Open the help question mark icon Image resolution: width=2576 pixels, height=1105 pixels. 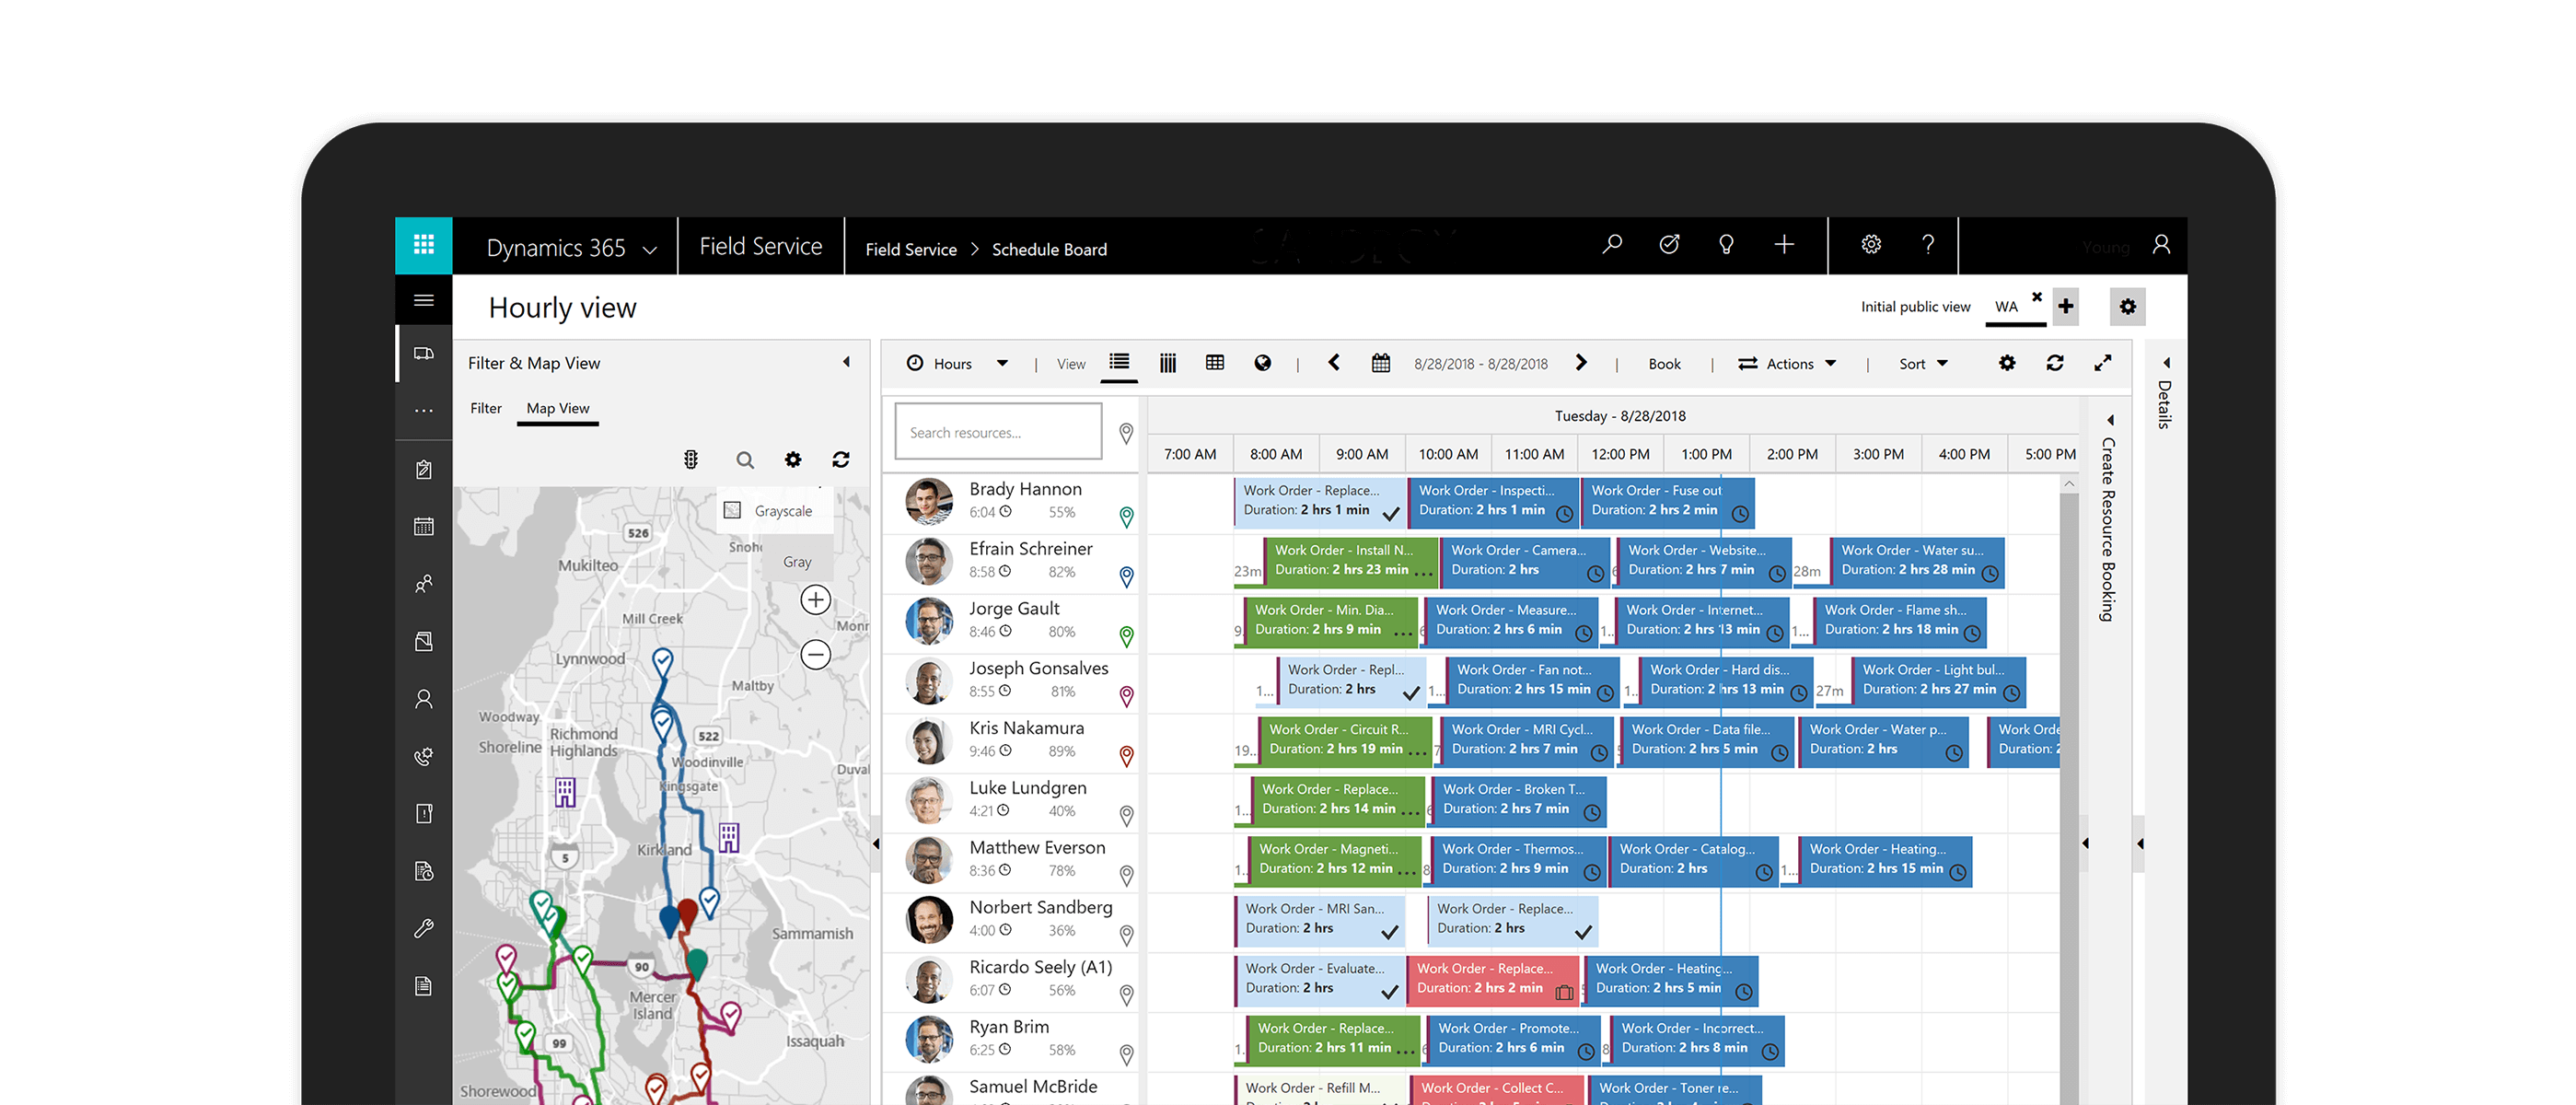pos(1928,245)
